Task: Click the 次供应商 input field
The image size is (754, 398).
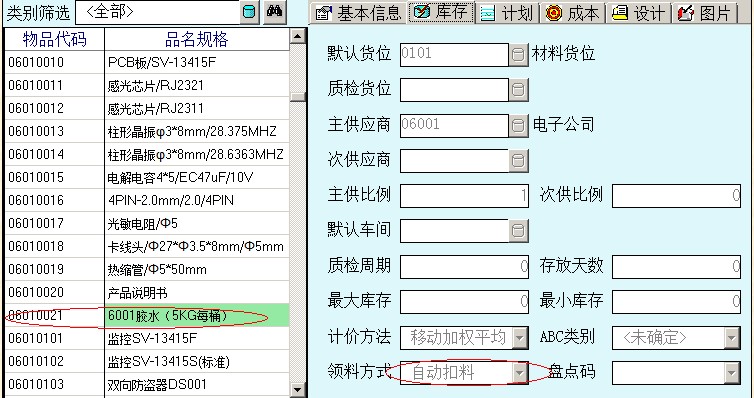Action: click(x=454, y=161)
